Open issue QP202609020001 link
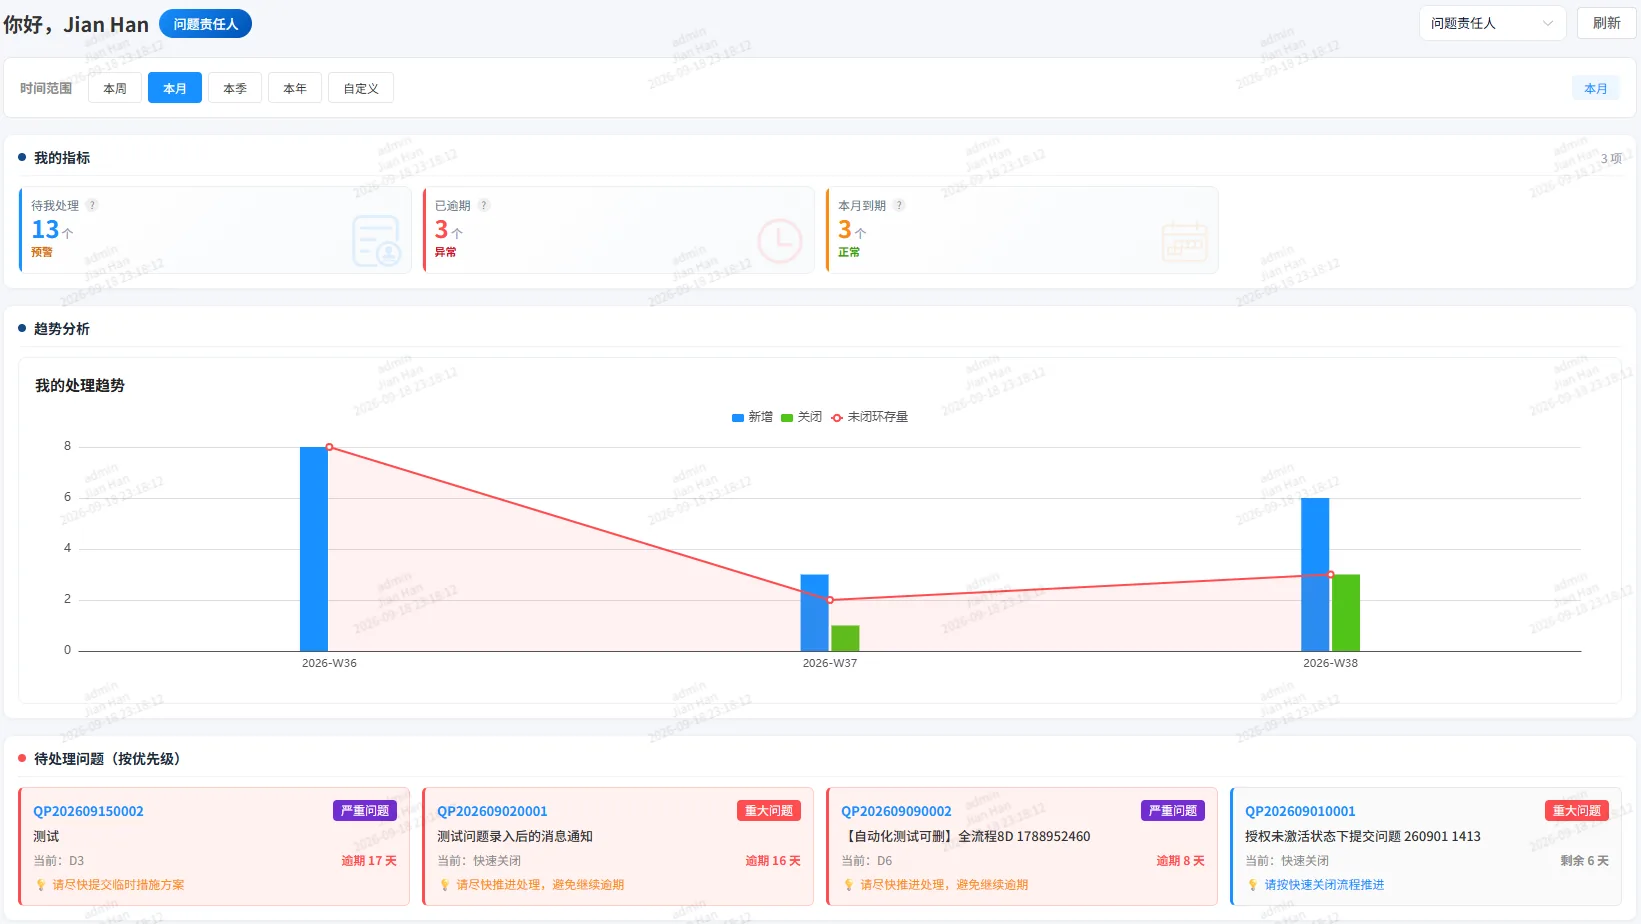1641x924 pixels. click(x=492, y=811)
